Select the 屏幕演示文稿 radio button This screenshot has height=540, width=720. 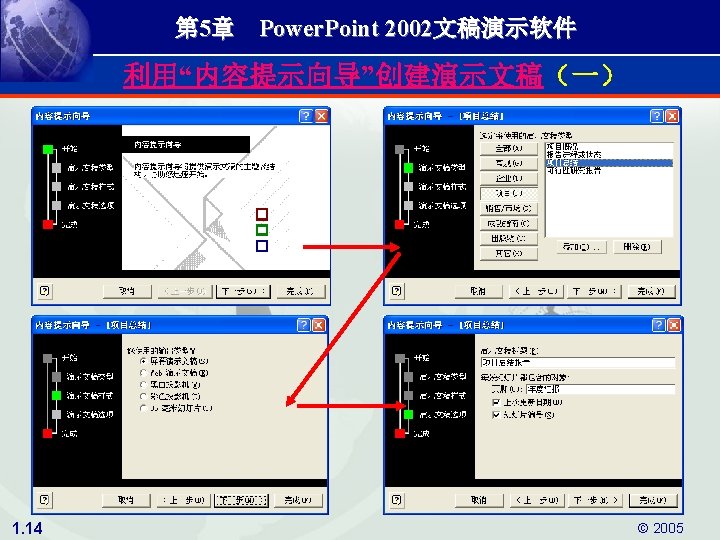click(143, 361)
